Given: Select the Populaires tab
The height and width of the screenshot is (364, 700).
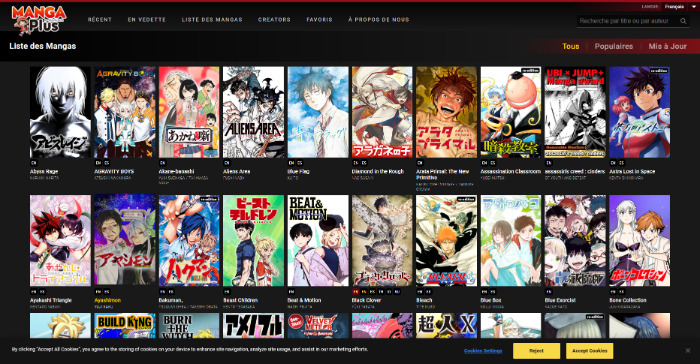Looking at the screenshot, I should coord(613,46).
